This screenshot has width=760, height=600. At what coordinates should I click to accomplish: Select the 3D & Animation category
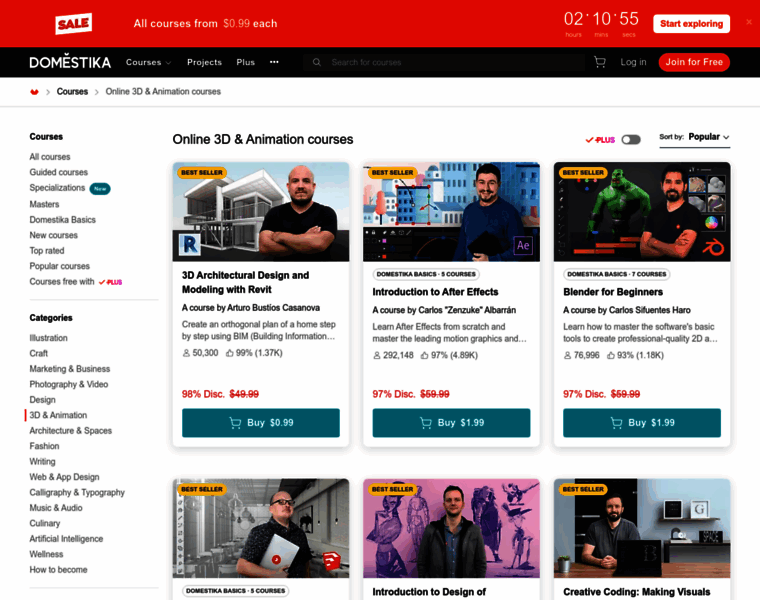58,416
